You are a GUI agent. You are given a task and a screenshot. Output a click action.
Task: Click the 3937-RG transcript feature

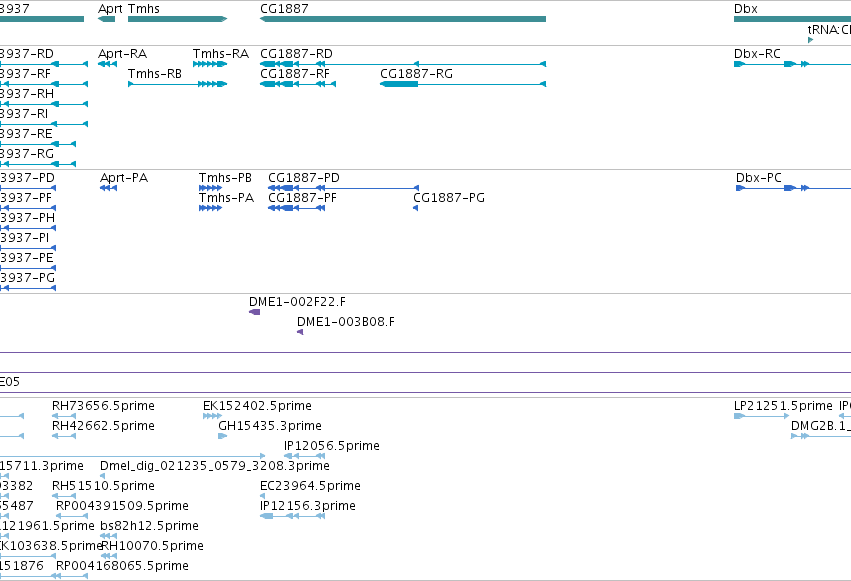point(38,164)
